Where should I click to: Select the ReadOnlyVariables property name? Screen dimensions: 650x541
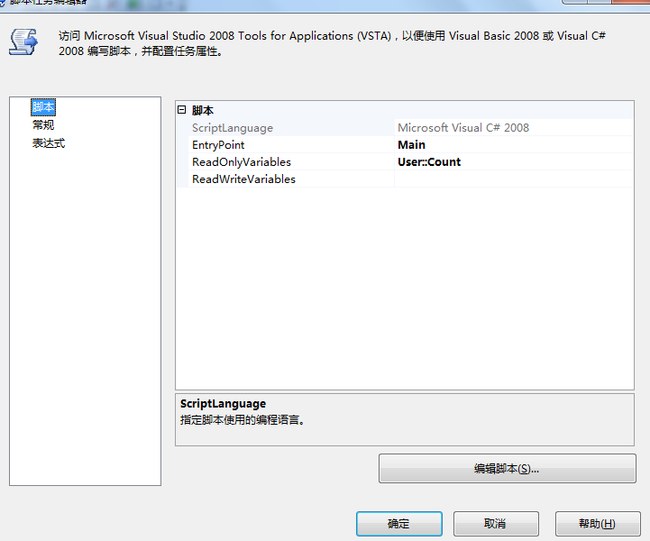point(241,162)
